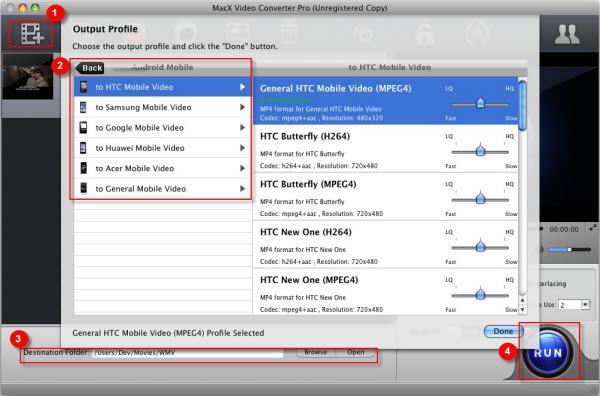Click the profile list scroll-down arrow
This screenshot has width=600, height=396.
point(522,310)
